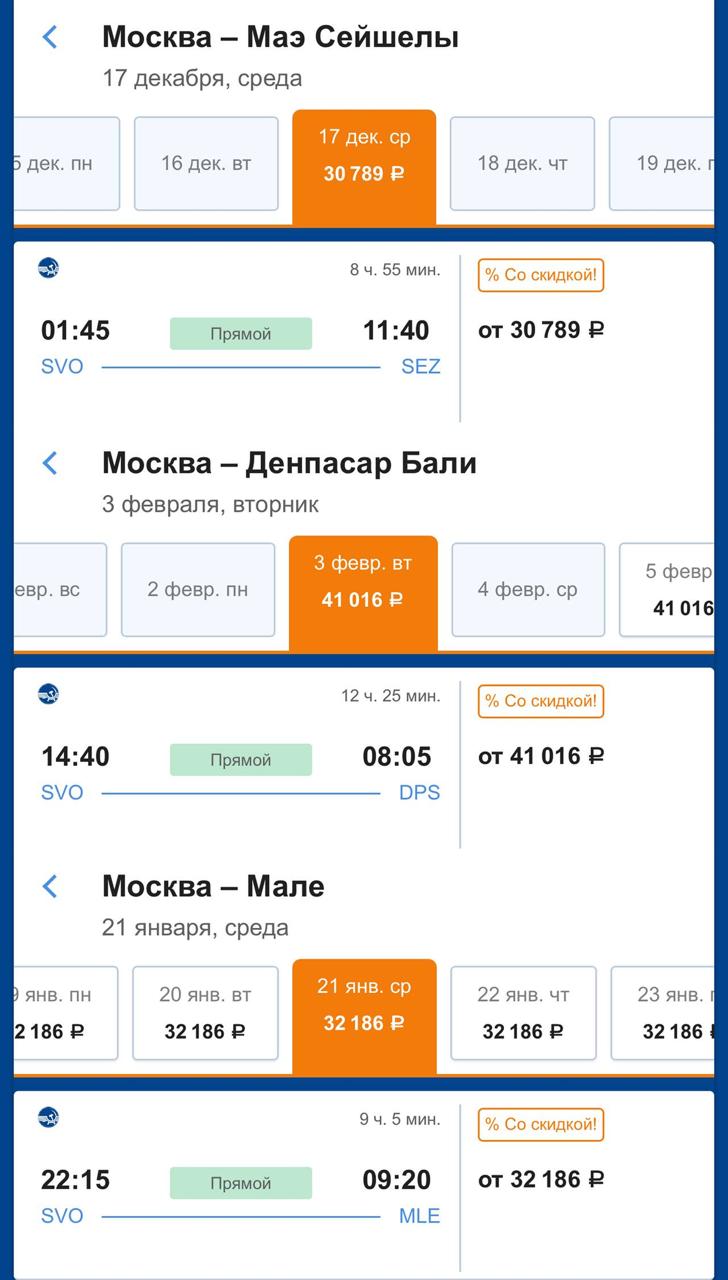Select the 2 февр. пн date tab
Image resolution: width=728 pixels, height=1280 pixels.
198,590
